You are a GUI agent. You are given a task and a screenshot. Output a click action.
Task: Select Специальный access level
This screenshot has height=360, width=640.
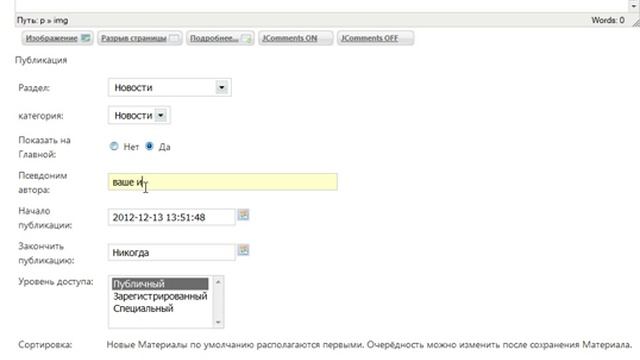tap(143, 308)
